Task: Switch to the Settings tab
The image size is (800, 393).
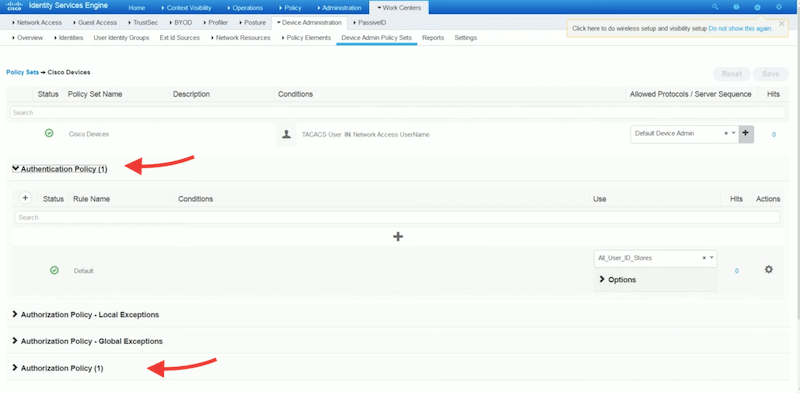Action: [466, 38]
